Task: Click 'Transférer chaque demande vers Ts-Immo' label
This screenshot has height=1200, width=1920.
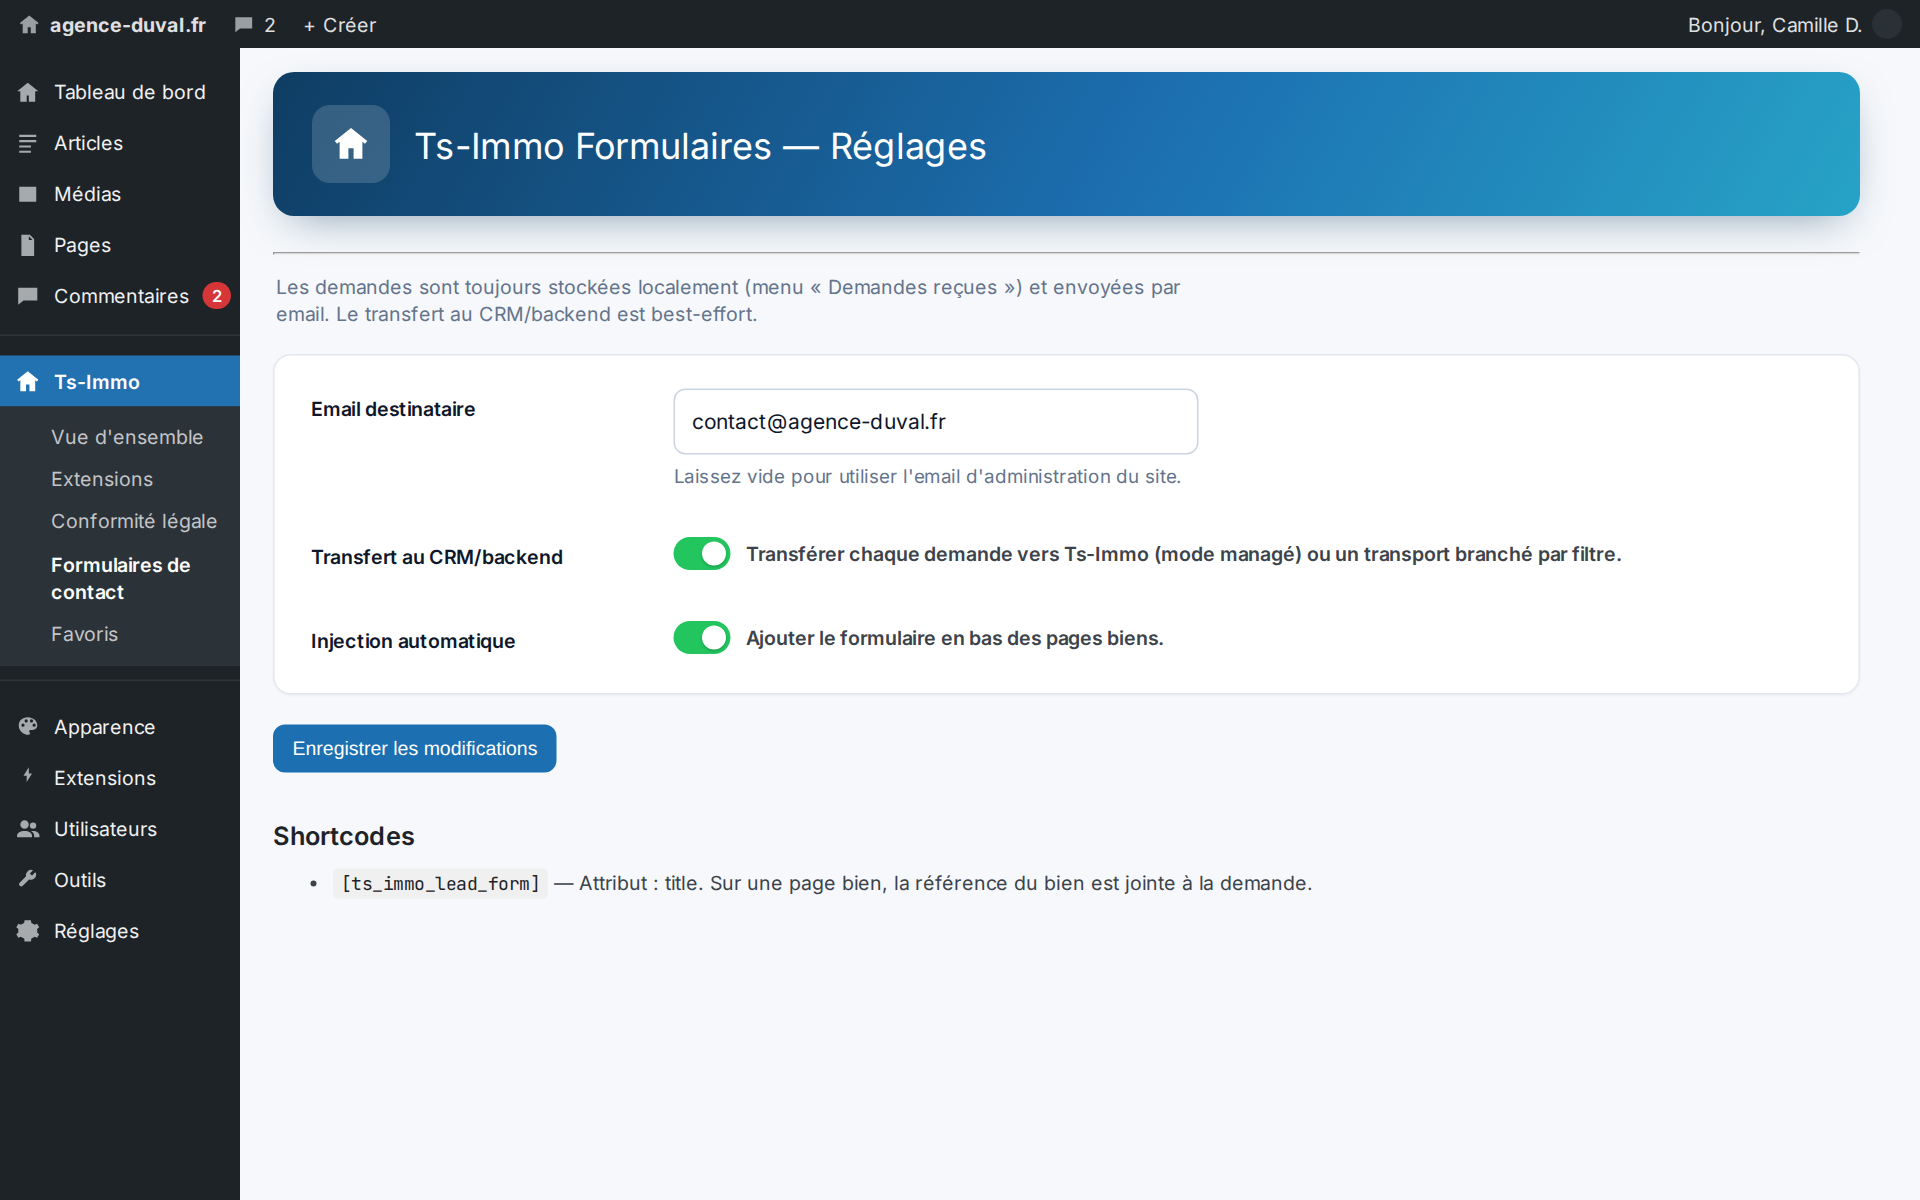Action: (1184, 554)
